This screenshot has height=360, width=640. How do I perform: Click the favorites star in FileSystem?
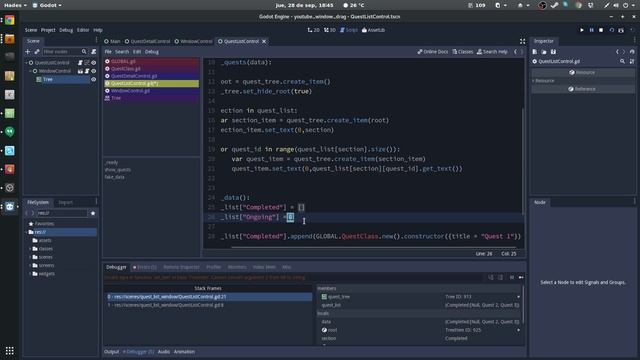point(93,213)
